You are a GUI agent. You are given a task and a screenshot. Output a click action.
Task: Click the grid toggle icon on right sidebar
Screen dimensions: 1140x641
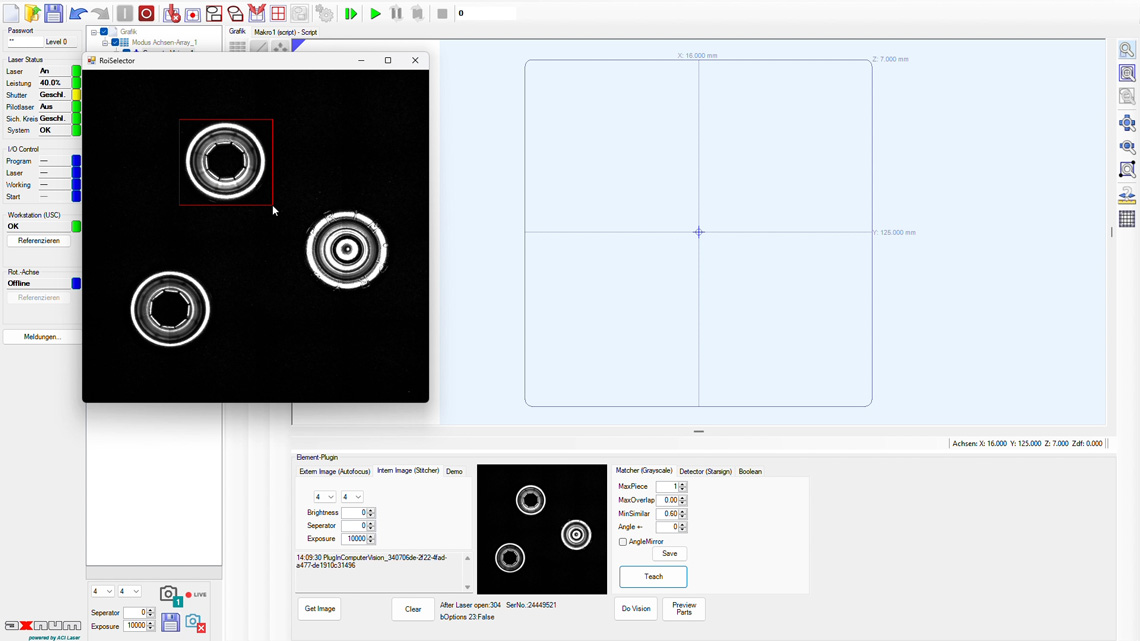coord(1127,219)
